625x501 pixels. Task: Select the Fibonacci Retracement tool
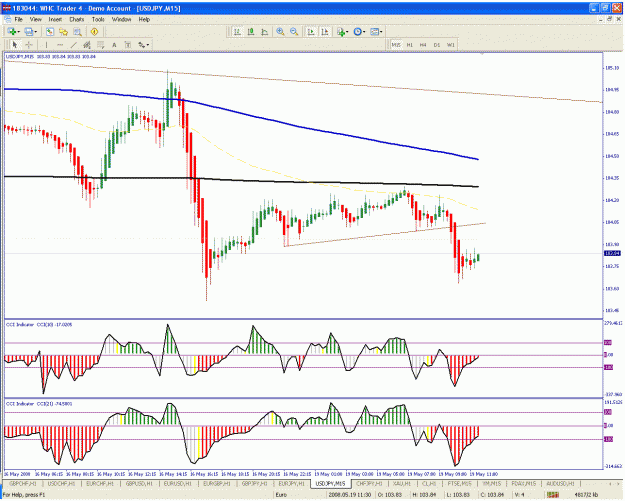(100, 45)
